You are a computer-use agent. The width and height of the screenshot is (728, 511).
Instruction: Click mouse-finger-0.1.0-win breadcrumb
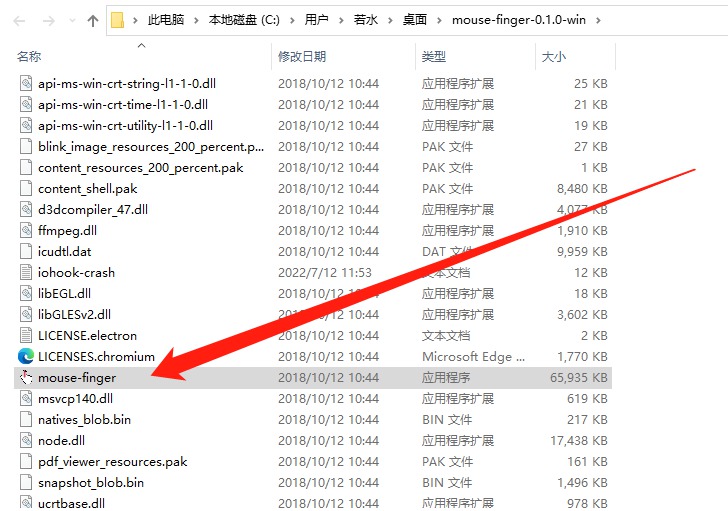pyautogui.click(x=519, y=20)
